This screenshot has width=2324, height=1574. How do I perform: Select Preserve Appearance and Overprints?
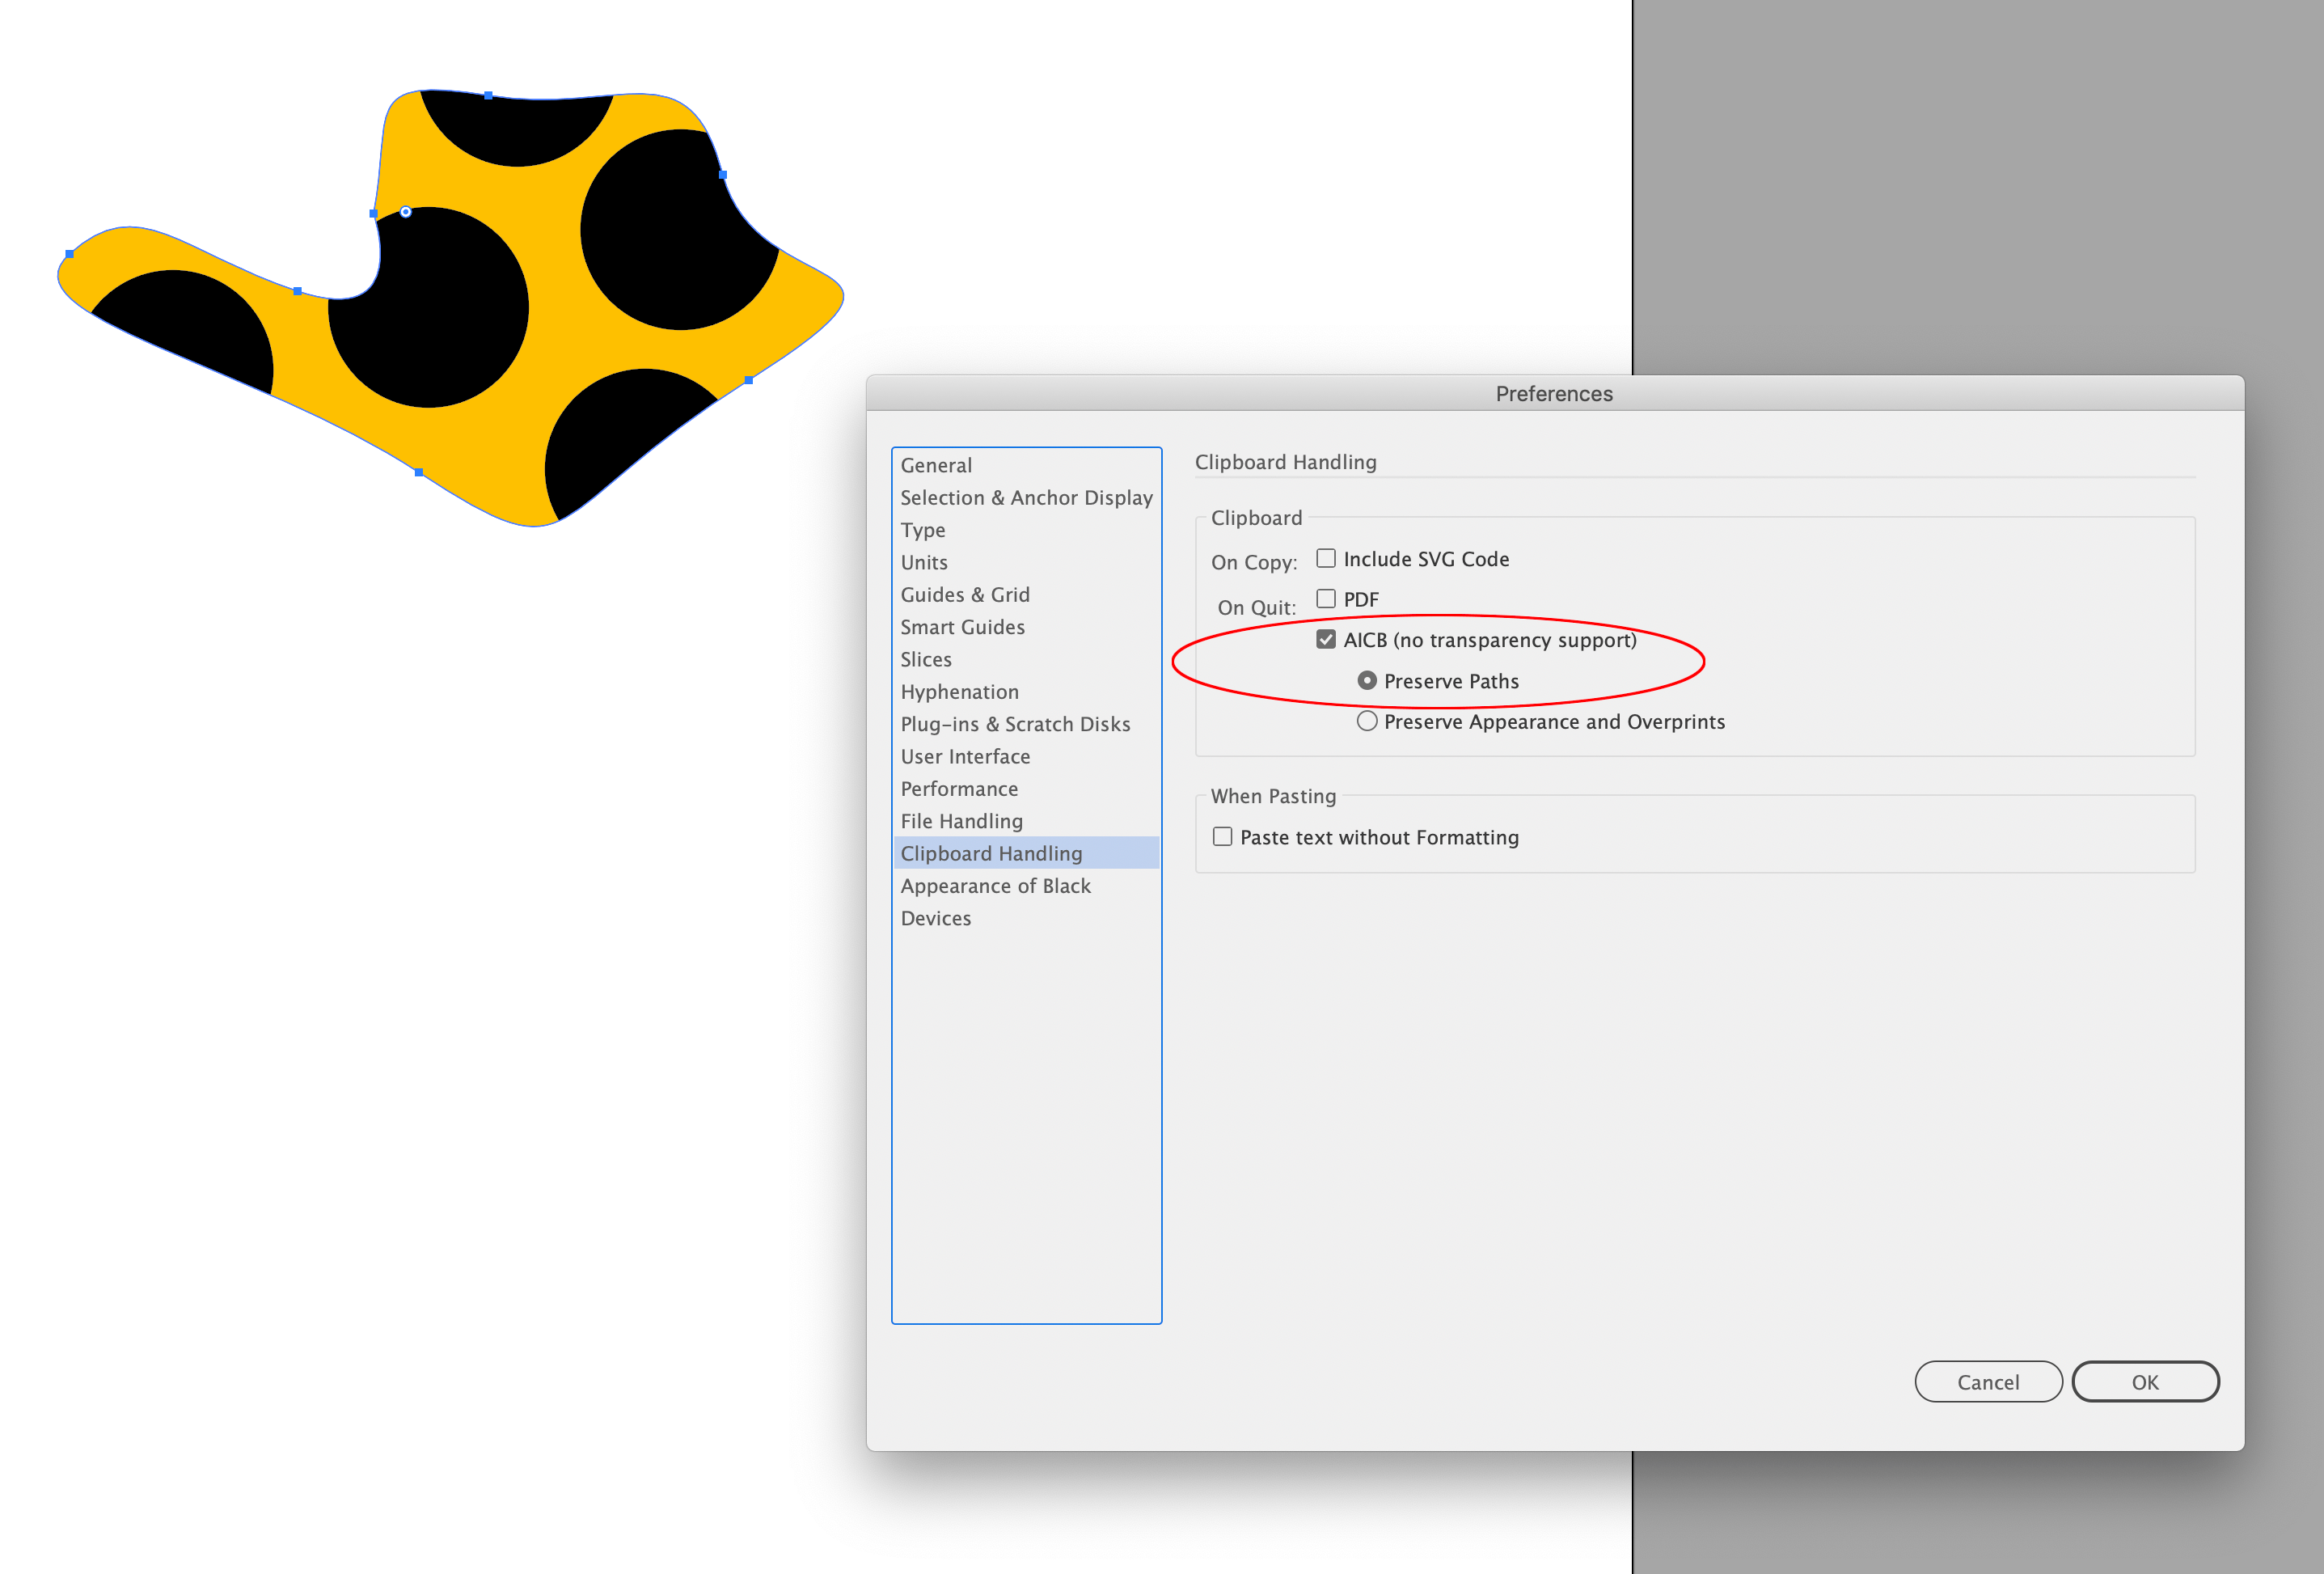coord(1367,720)
